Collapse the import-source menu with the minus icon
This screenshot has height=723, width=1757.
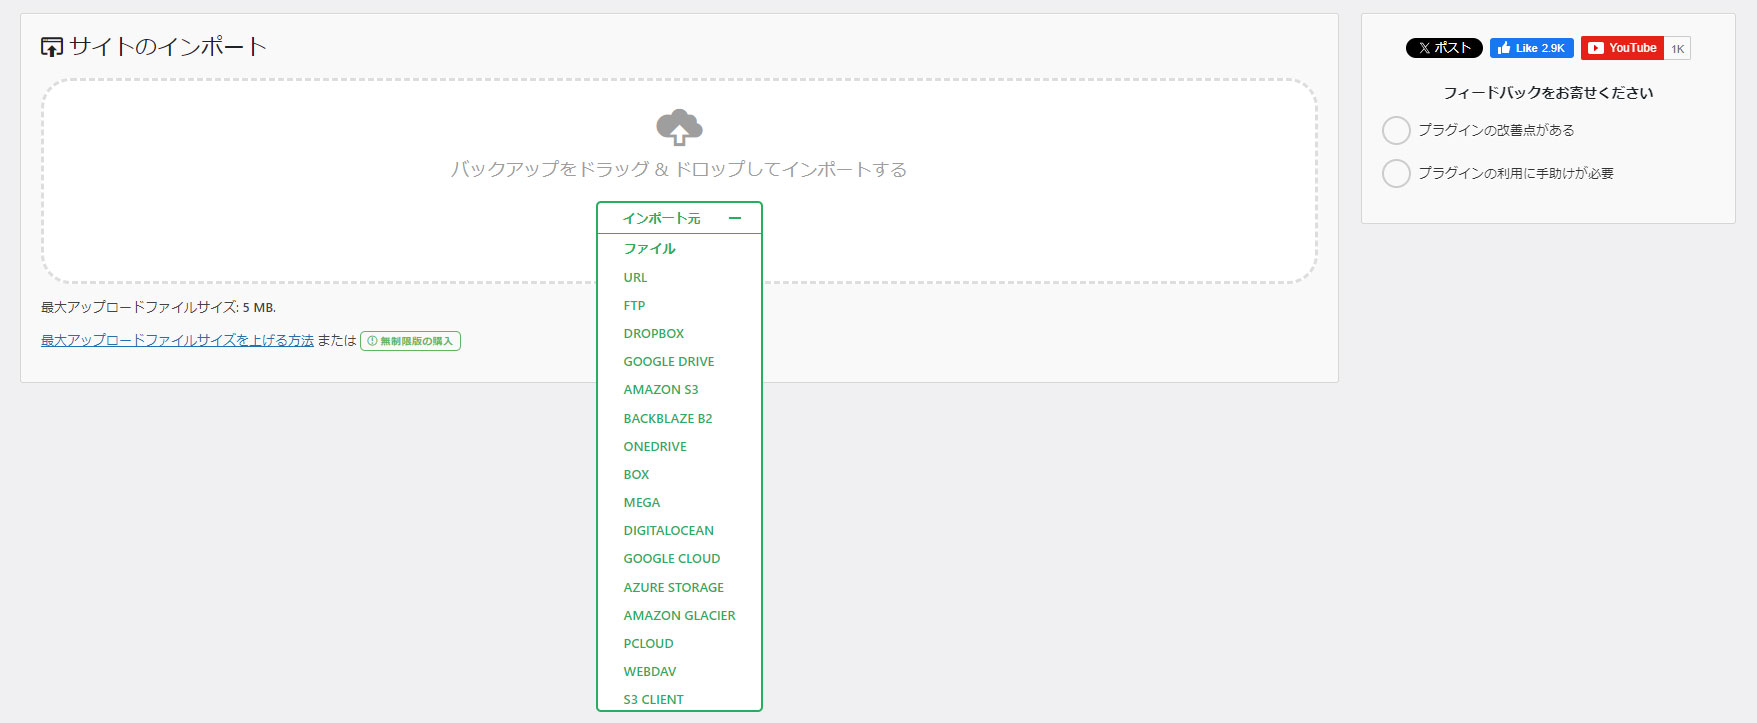[x=735, y=218]
